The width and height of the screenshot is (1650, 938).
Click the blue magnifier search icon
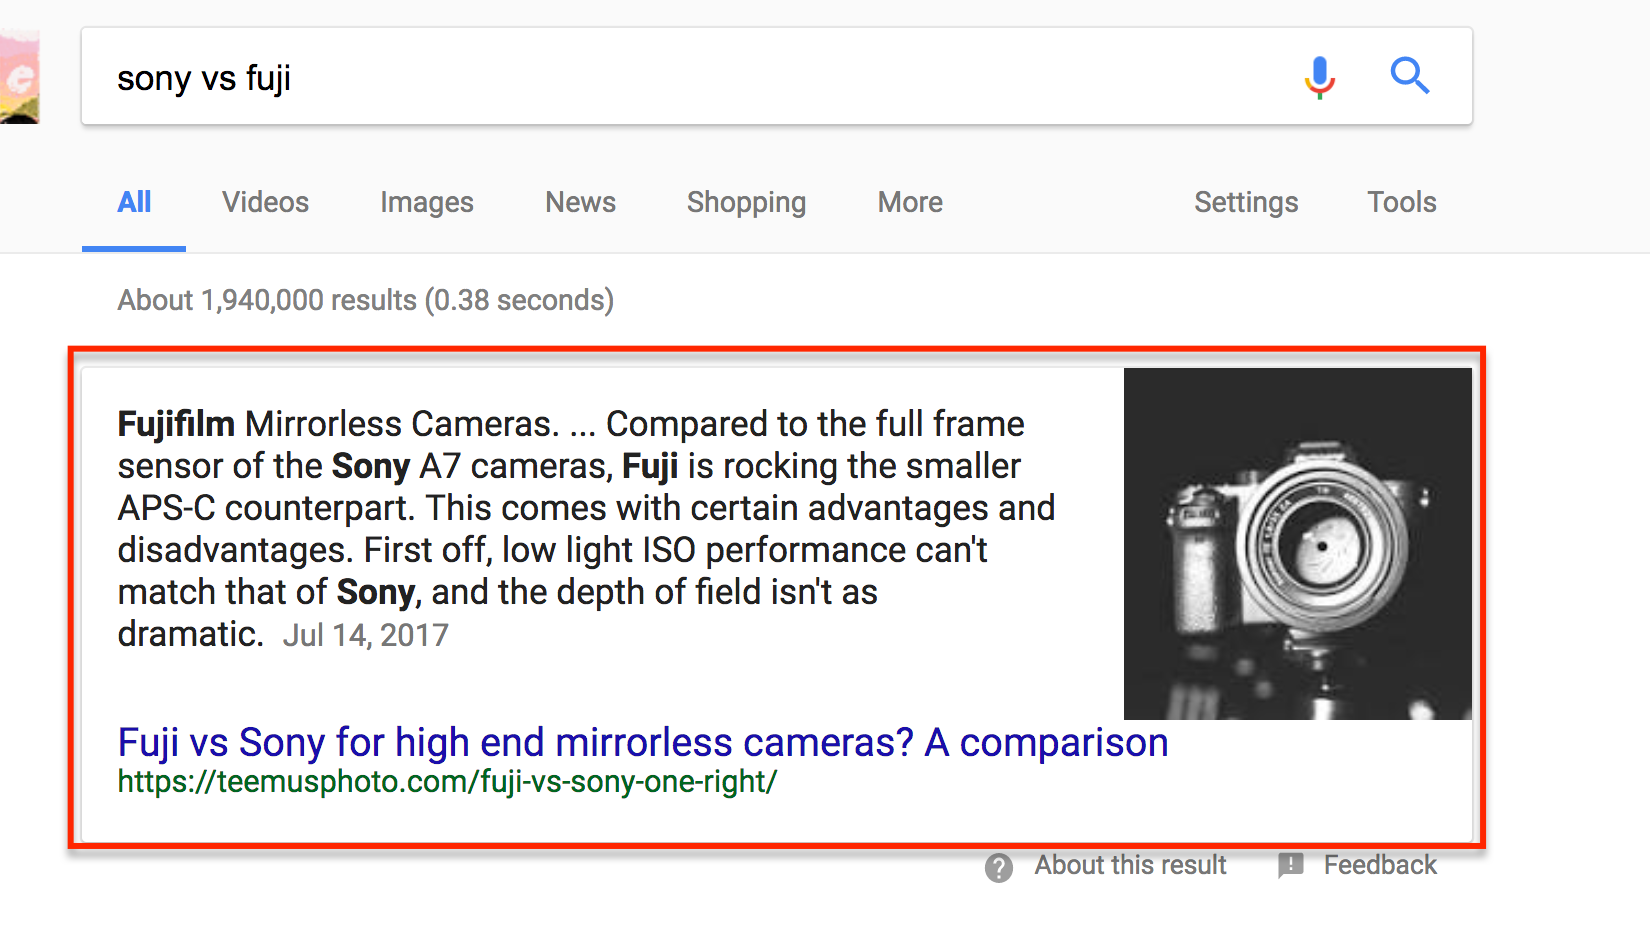click(x=1410, y=76)
